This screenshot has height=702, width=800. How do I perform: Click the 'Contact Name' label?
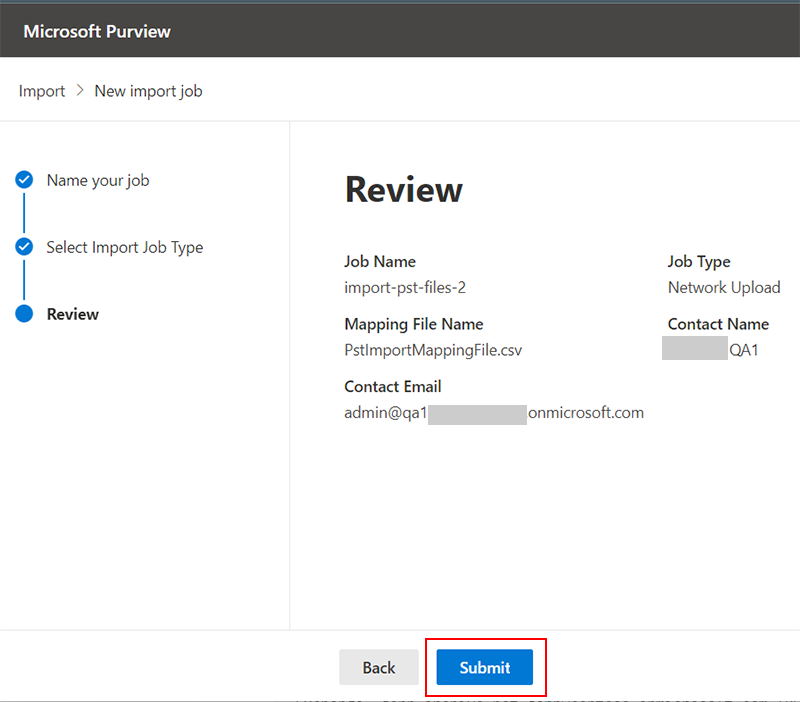(x=718, y=324)
